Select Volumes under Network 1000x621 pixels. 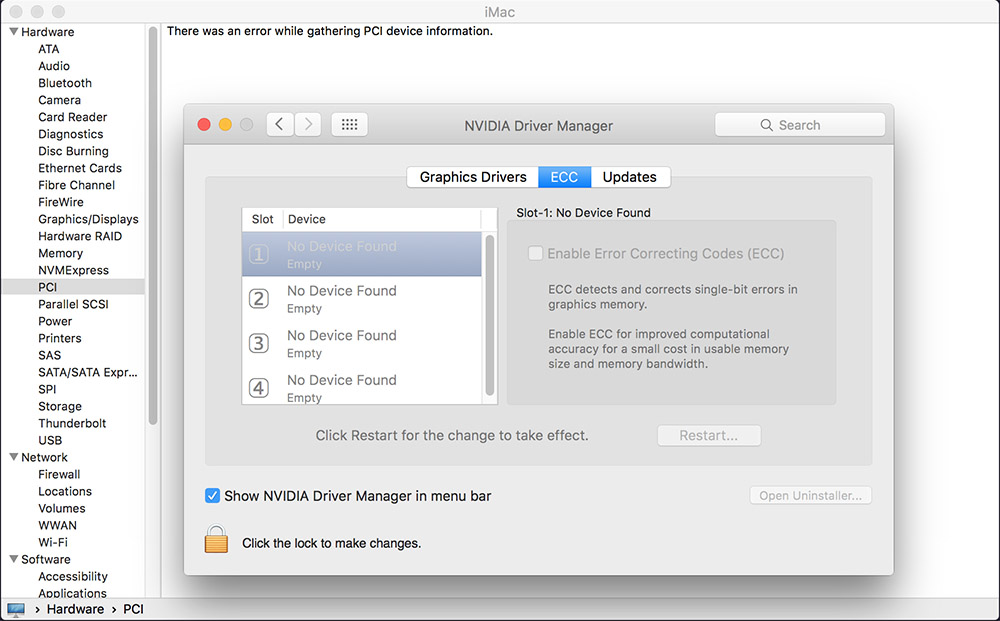pos(62,508)
